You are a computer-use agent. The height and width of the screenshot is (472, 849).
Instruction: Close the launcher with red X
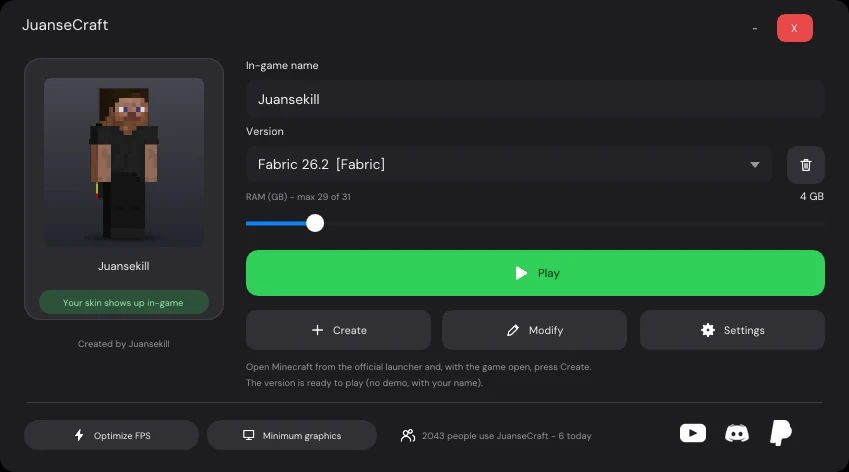tap(794, 28)
